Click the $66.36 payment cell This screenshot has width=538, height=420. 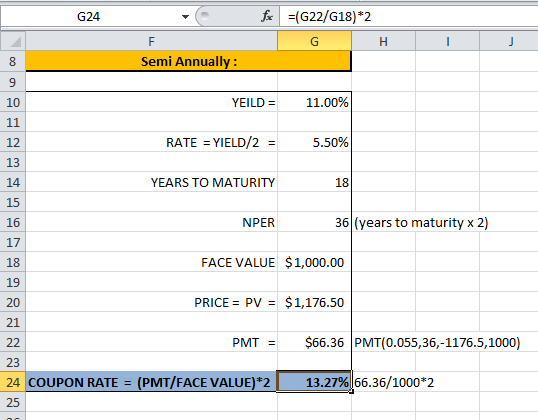pos(314,342)
